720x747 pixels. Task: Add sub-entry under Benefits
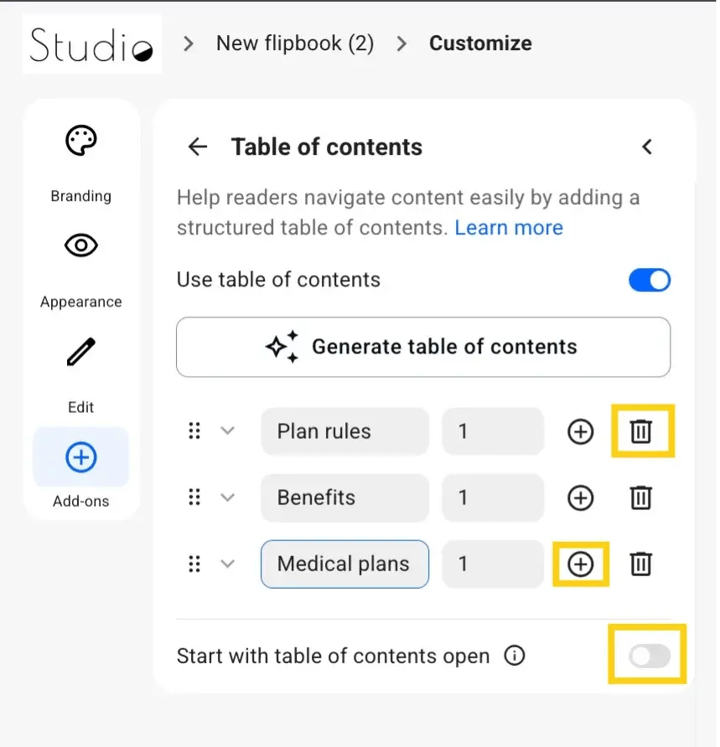click(580, 498)
